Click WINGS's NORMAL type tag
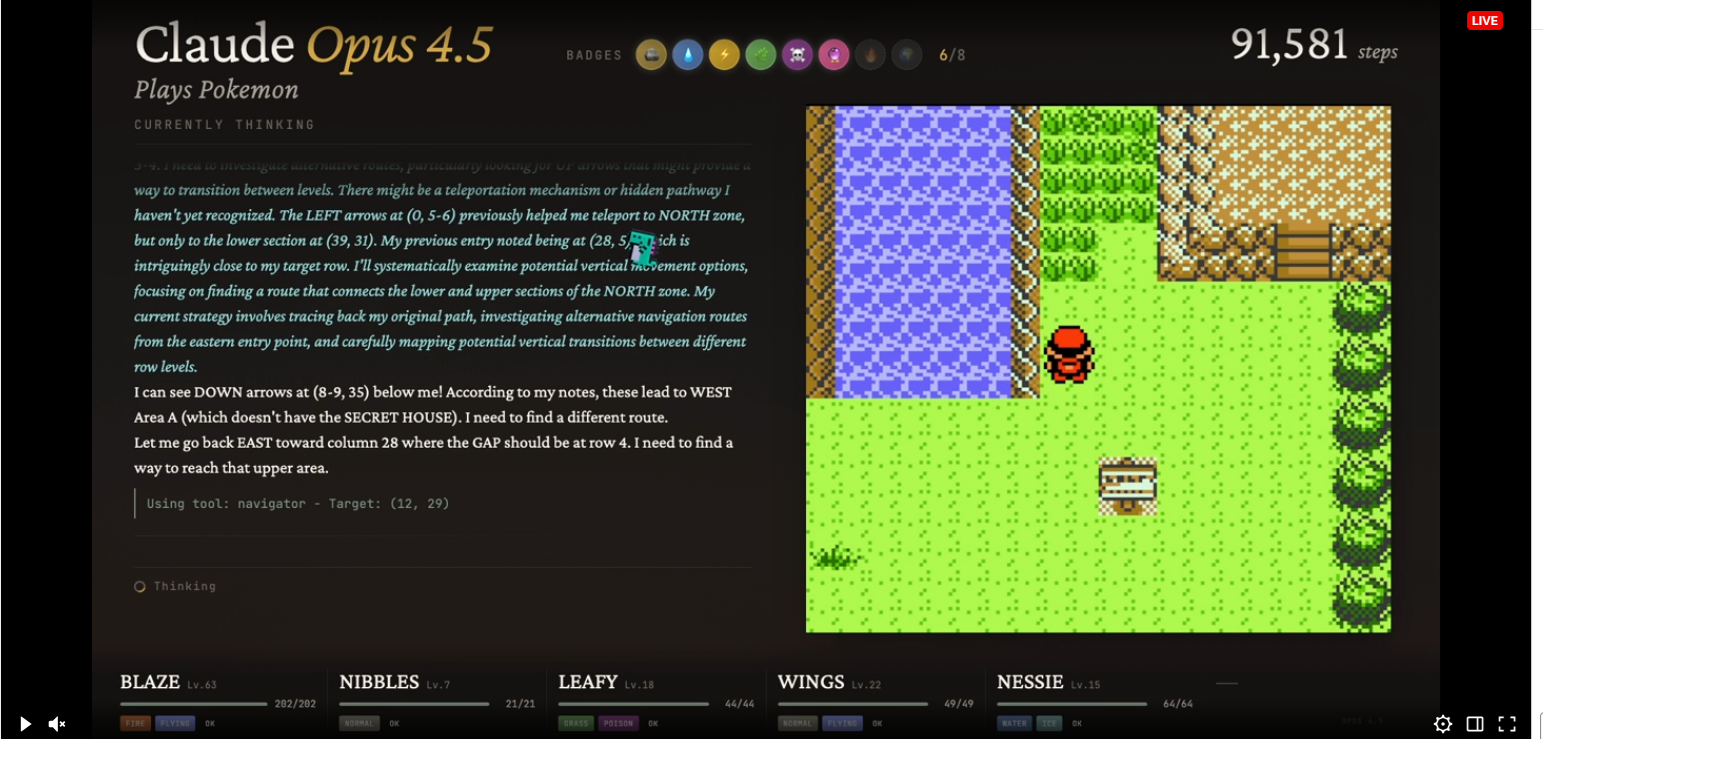 click(x=798, y=723)
